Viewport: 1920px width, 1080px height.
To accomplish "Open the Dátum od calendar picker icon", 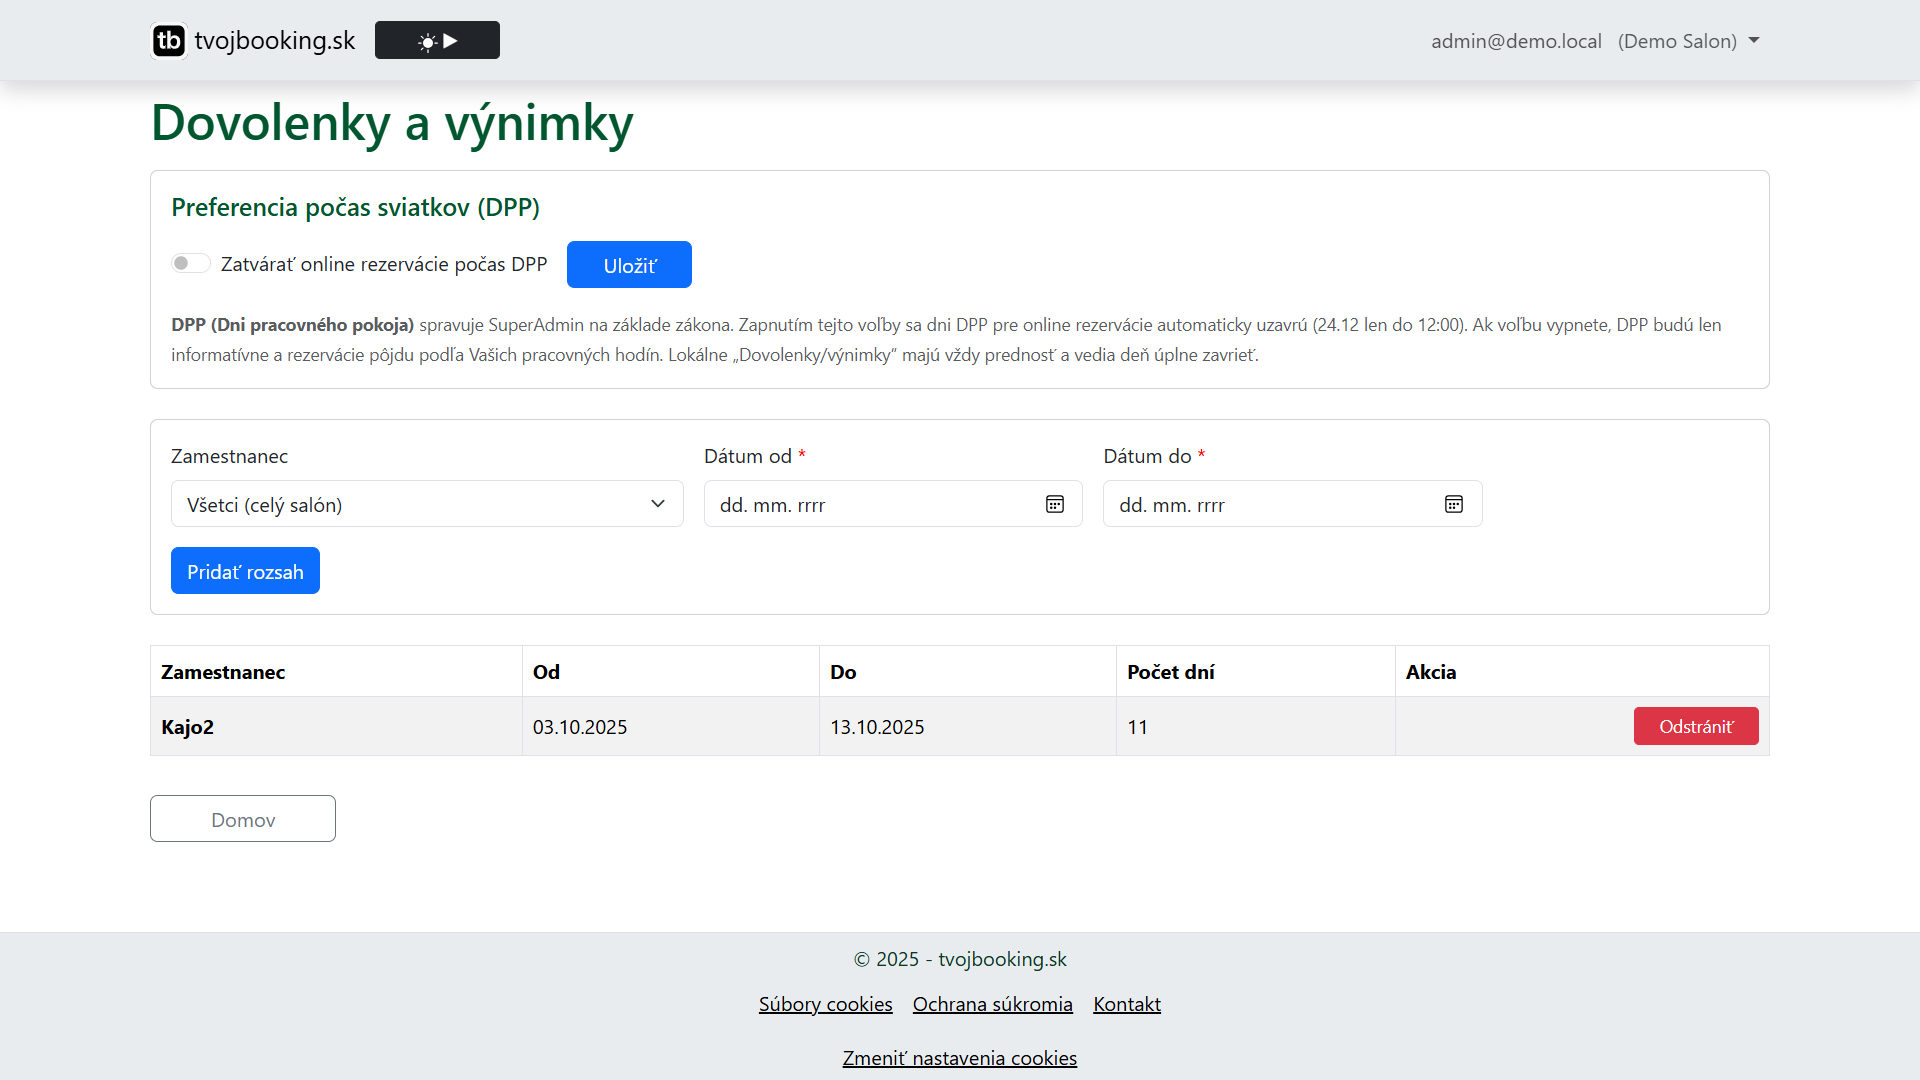I will (1054, 504).
